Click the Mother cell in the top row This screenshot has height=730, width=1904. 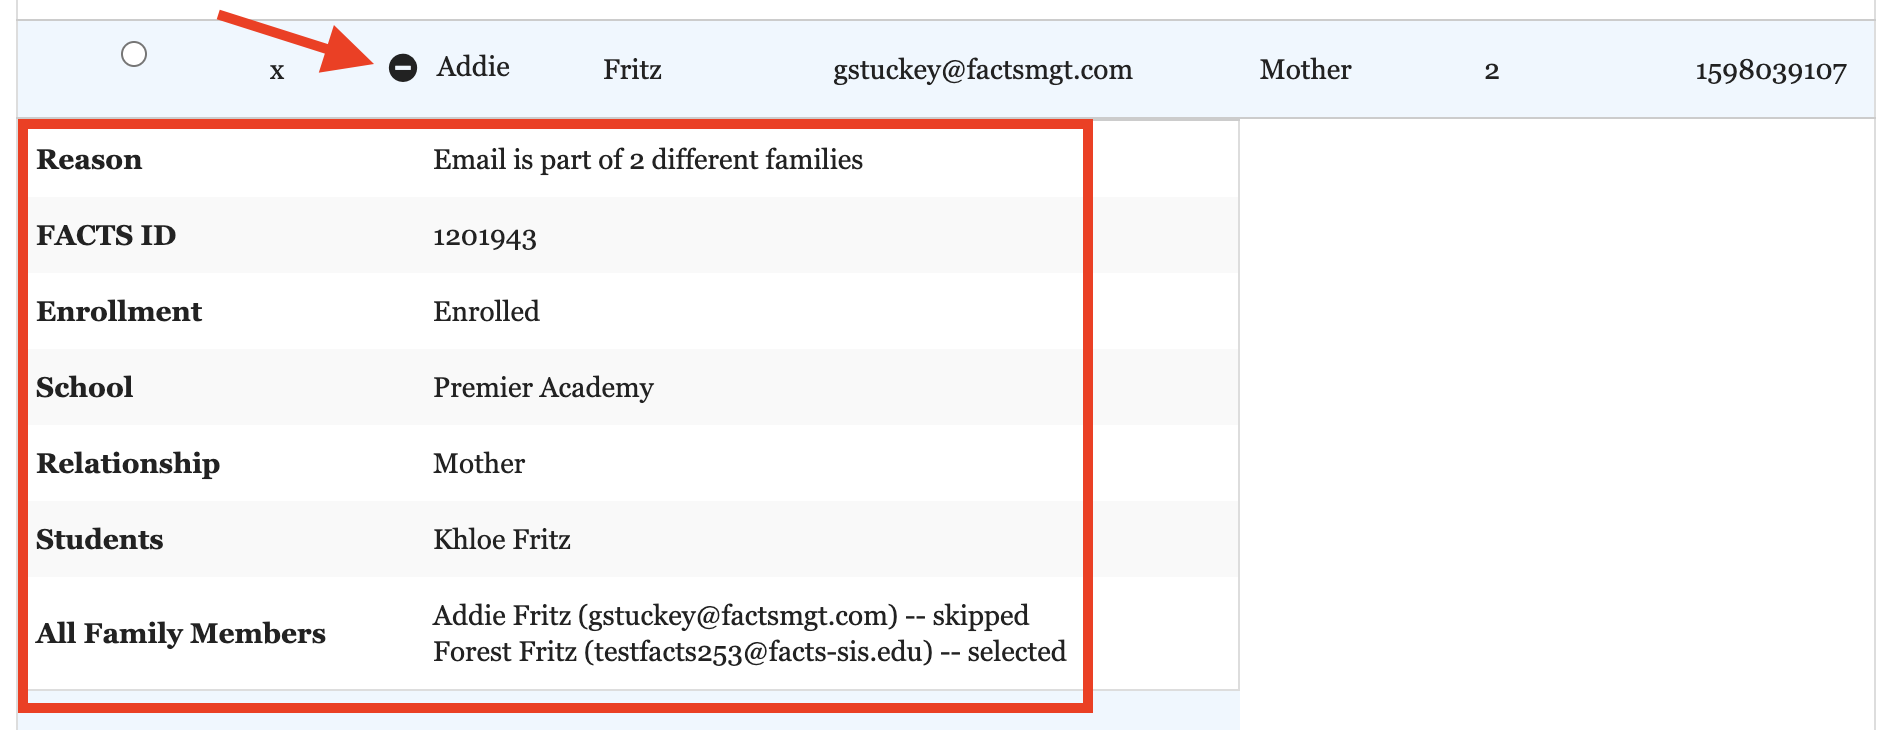tap(1305, 70)
